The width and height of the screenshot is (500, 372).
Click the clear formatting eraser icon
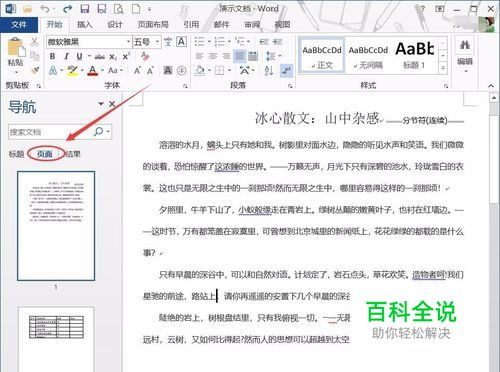click(x=145, y=56)
